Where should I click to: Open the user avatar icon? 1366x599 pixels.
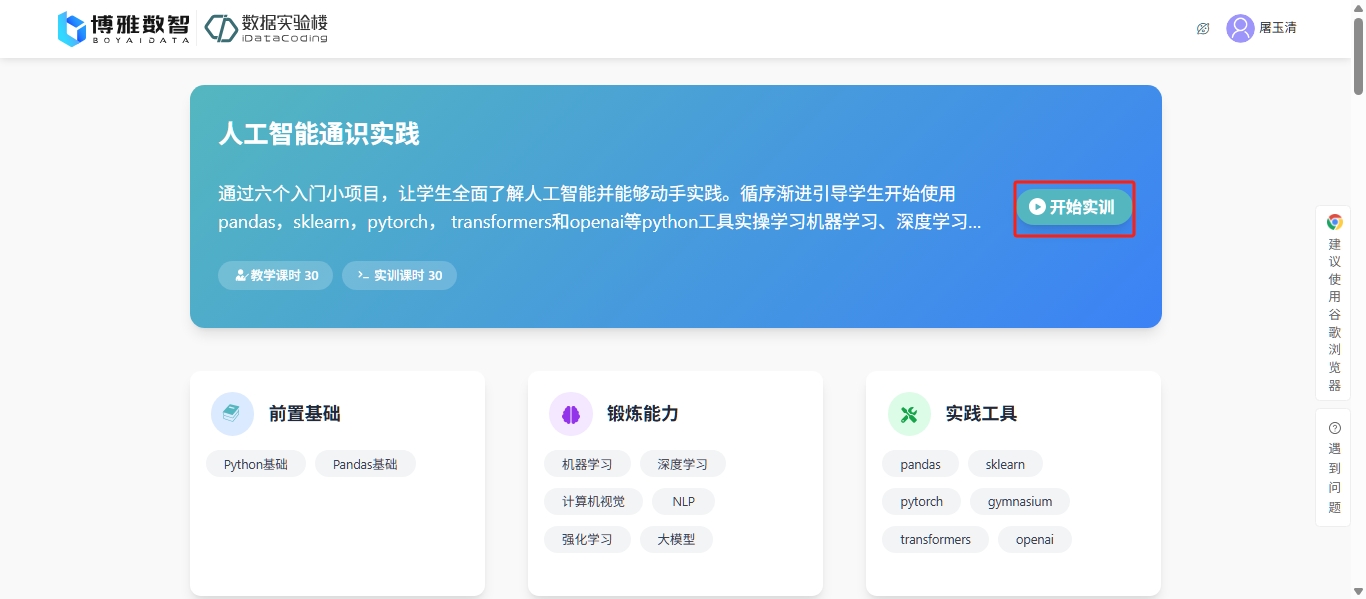(x=1240, y=28)
